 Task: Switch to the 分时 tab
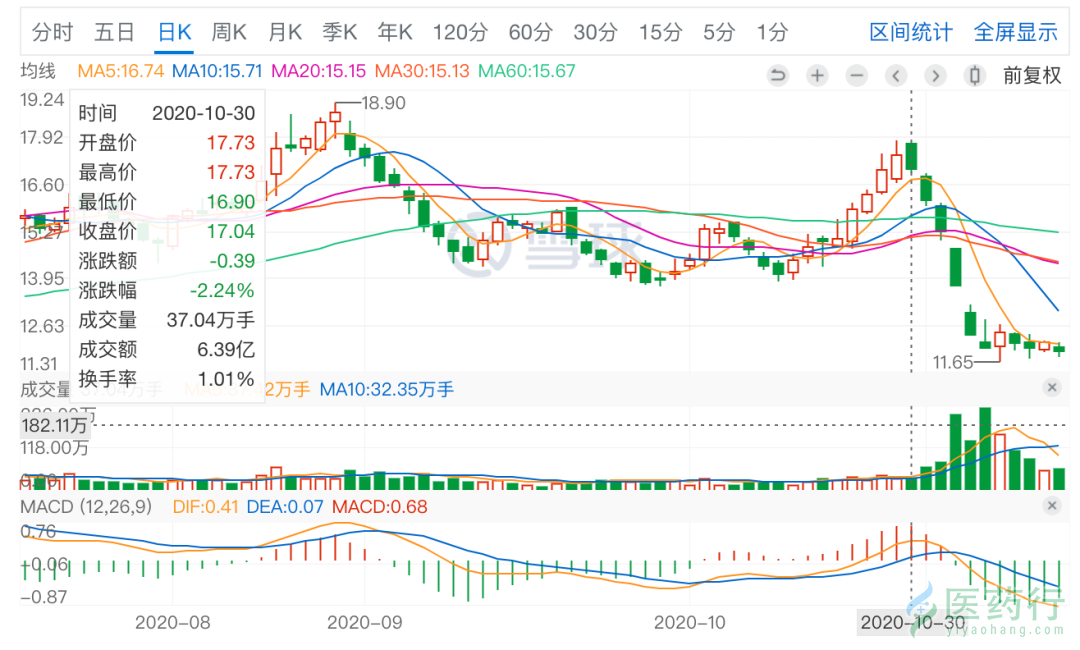[52, 32]
